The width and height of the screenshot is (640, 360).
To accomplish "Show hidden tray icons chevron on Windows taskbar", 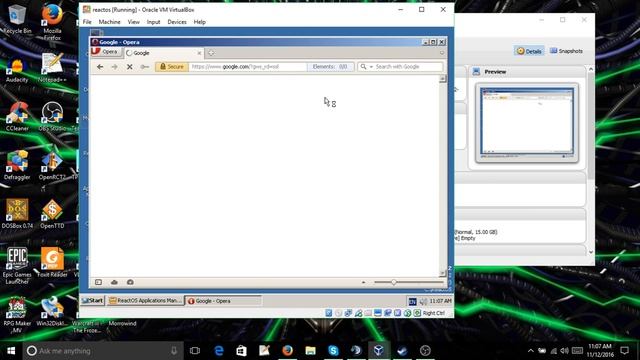I will [x=531, y=351].
